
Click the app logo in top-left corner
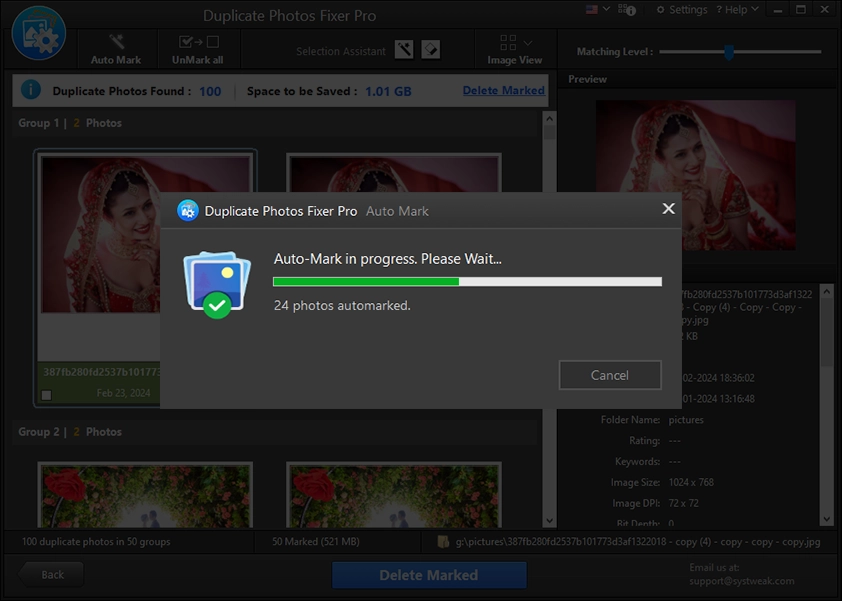point(39,33)
